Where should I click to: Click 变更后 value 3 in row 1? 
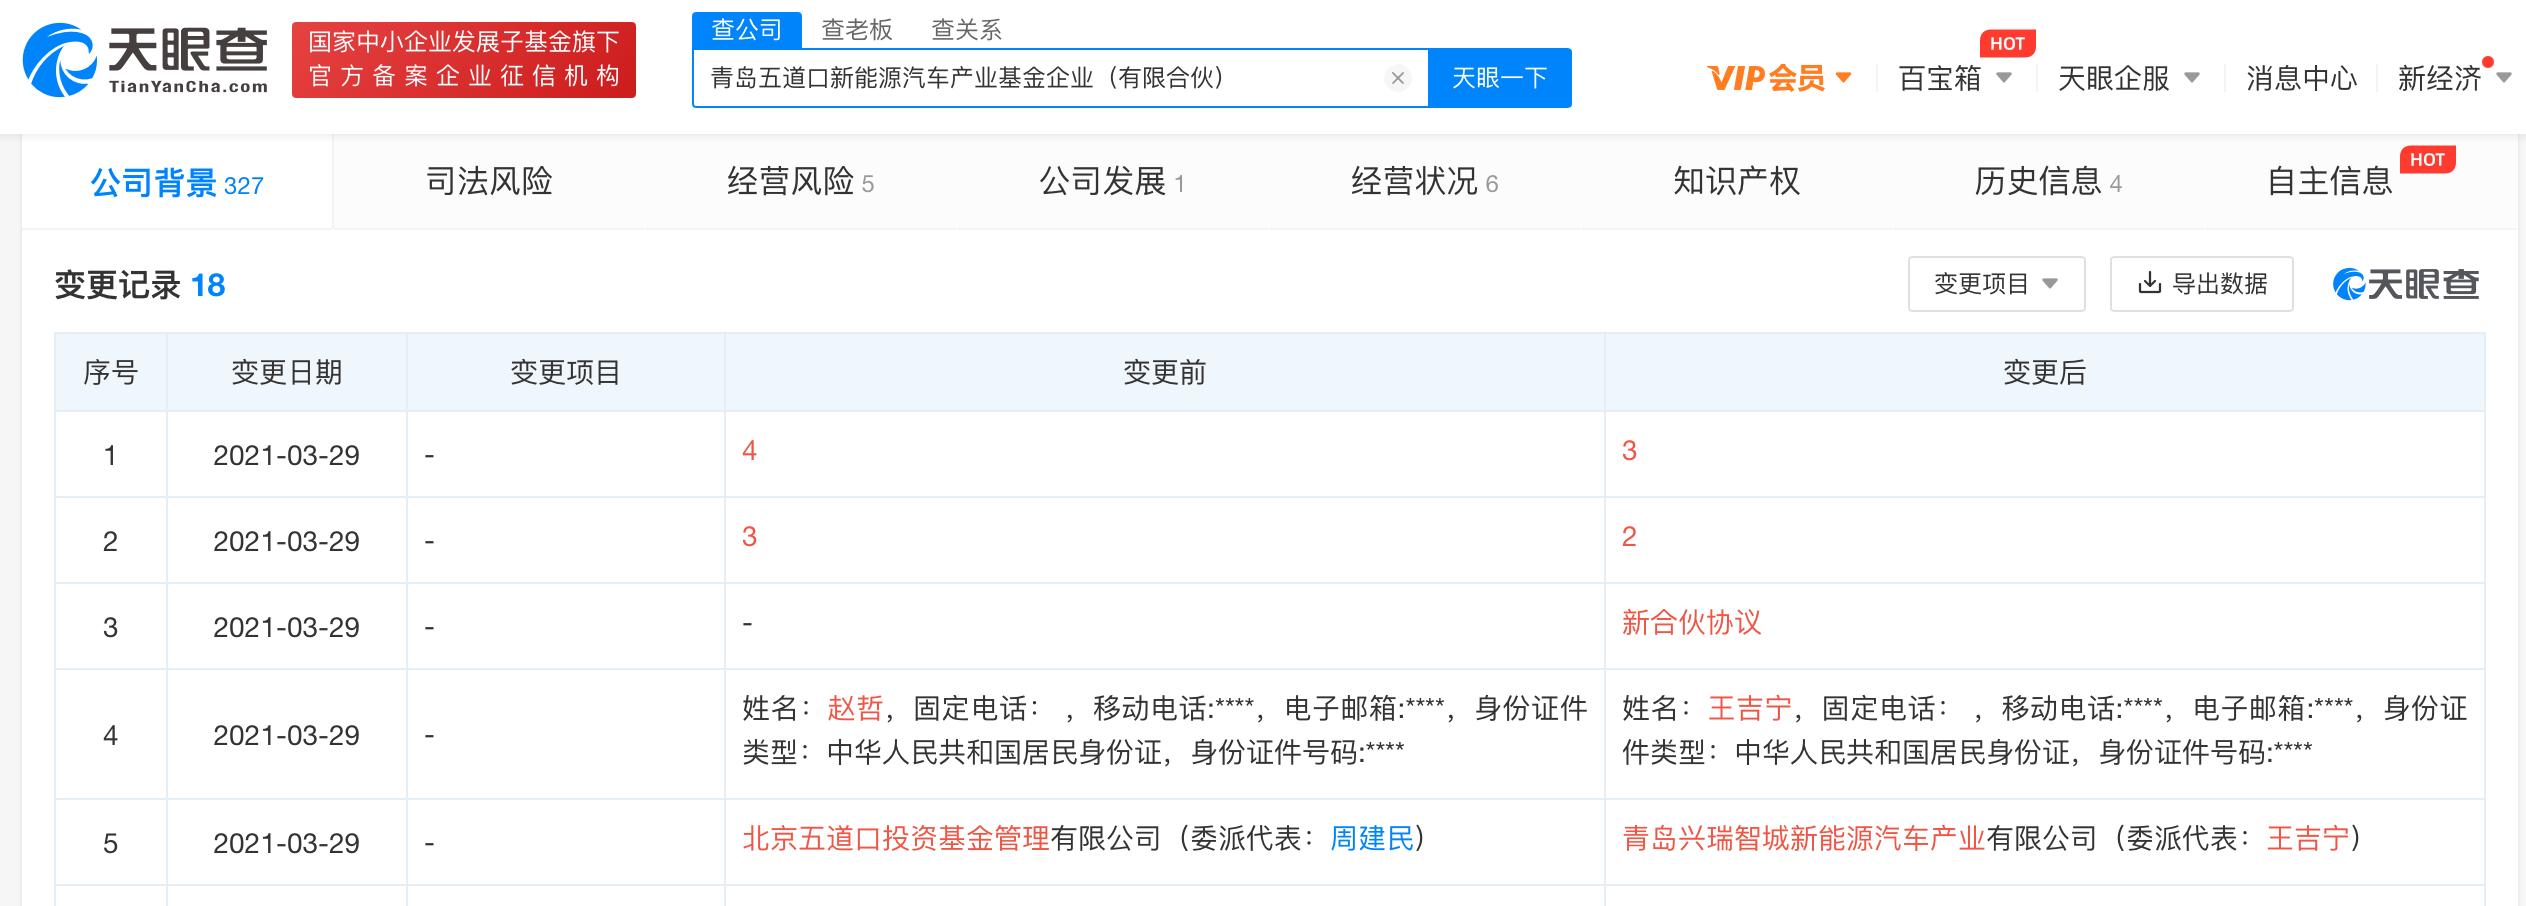click(1629, 450)
